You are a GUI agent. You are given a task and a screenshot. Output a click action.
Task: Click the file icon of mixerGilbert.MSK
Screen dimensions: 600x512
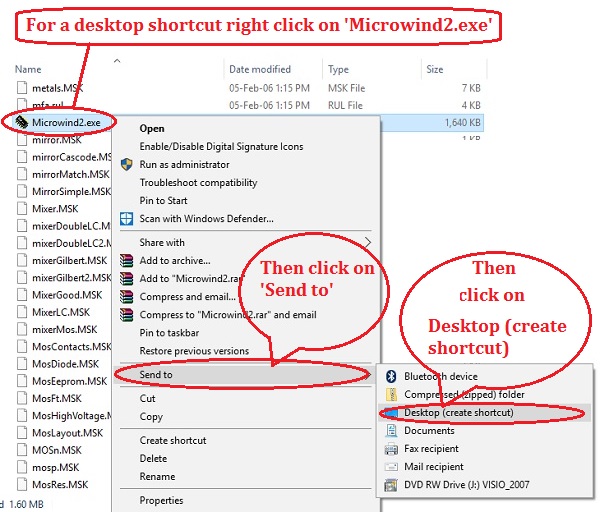22,260
